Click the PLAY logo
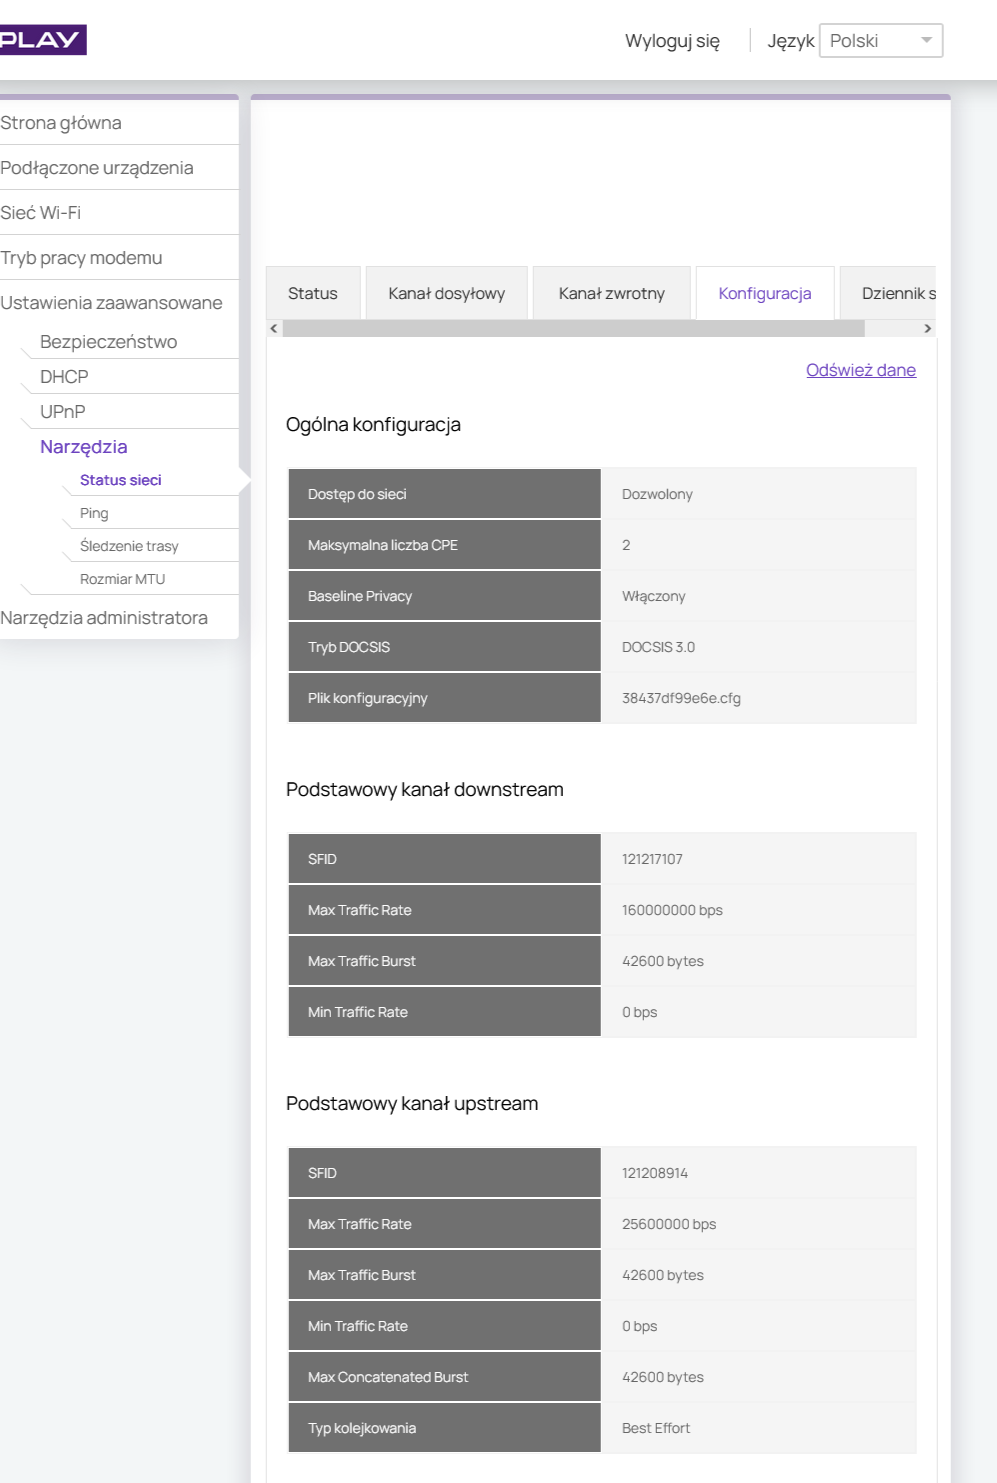997x1483 pixels. click(x=42, y=40)
